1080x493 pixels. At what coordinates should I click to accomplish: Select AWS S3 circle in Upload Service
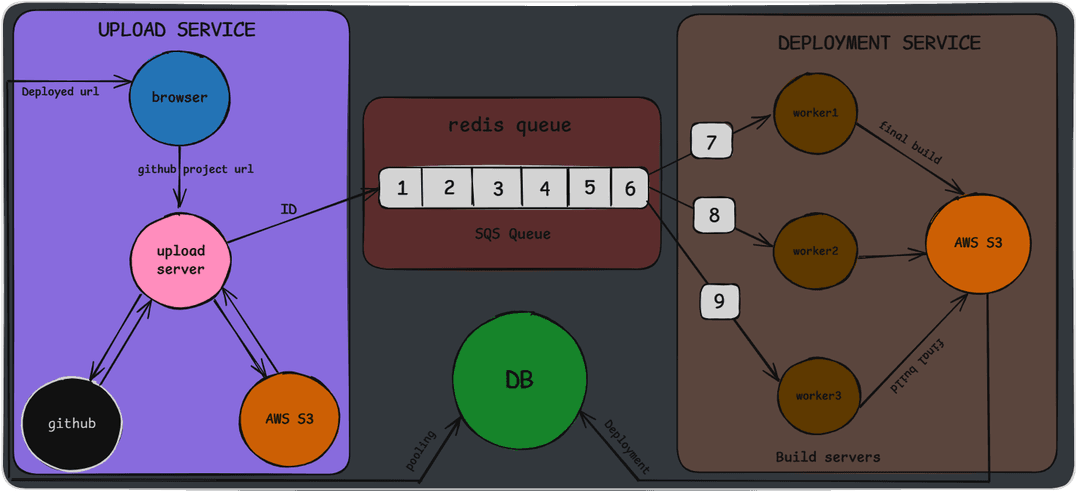291,419
